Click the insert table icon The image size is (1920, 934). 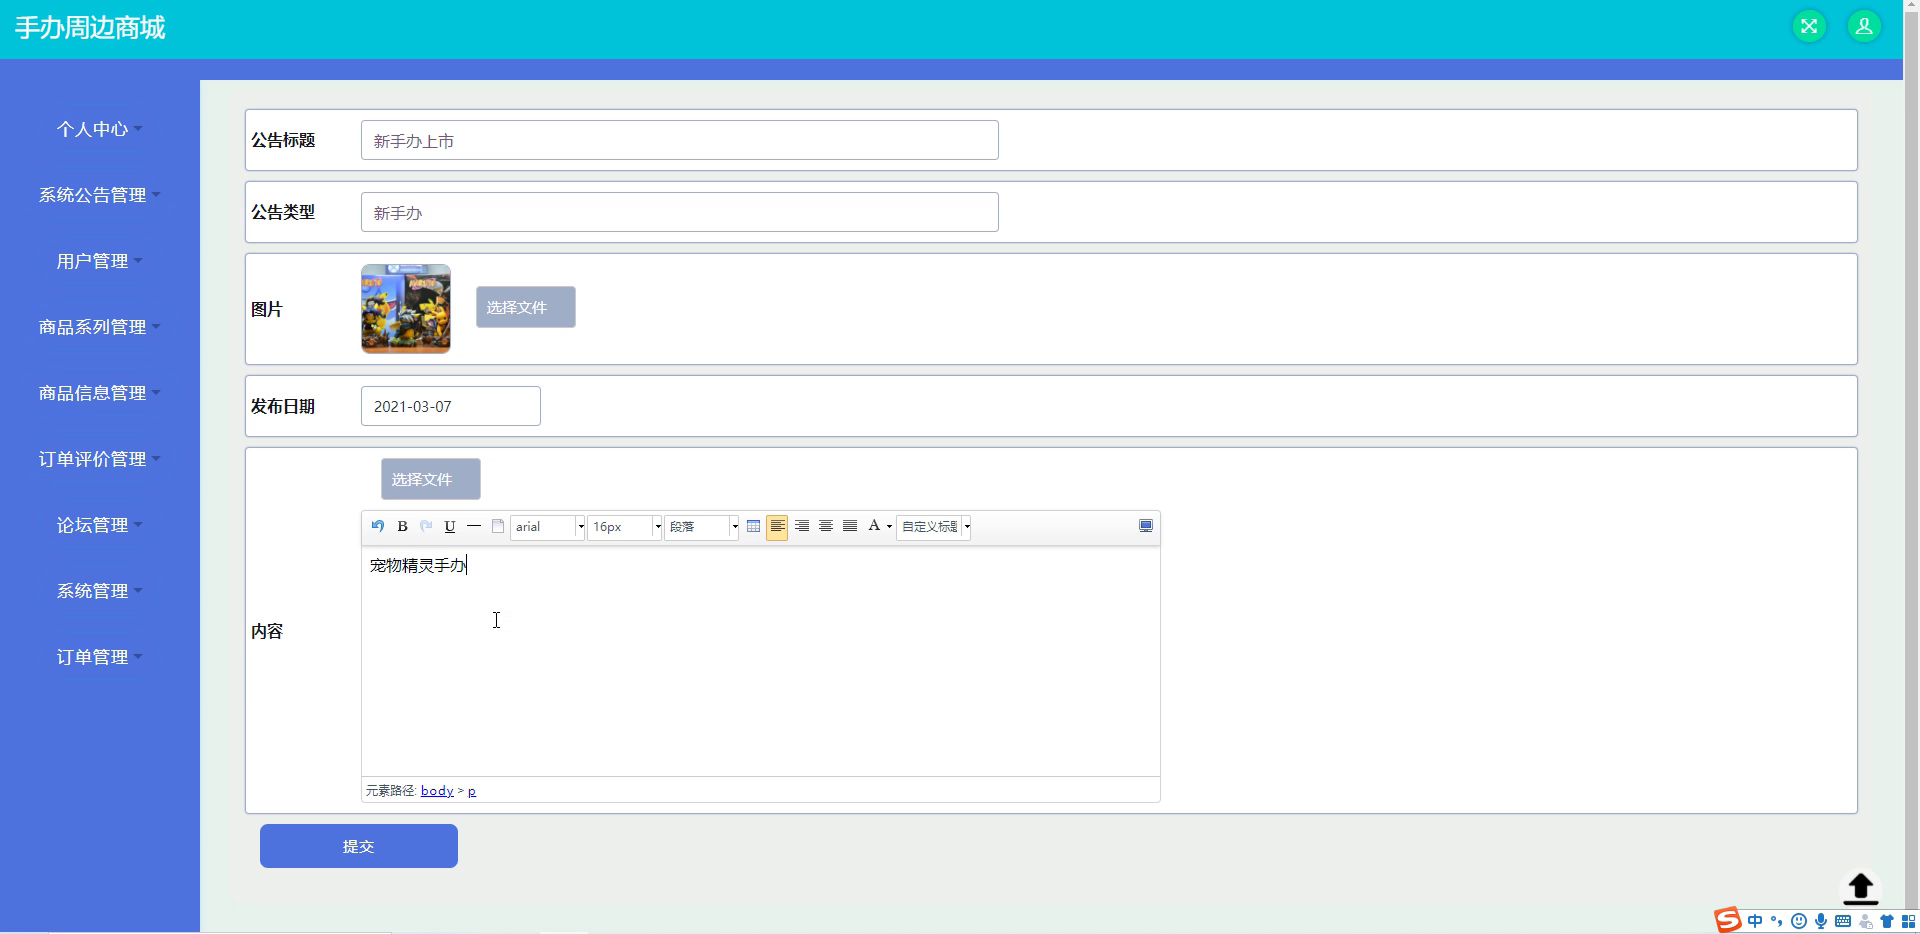coord(753,526)
